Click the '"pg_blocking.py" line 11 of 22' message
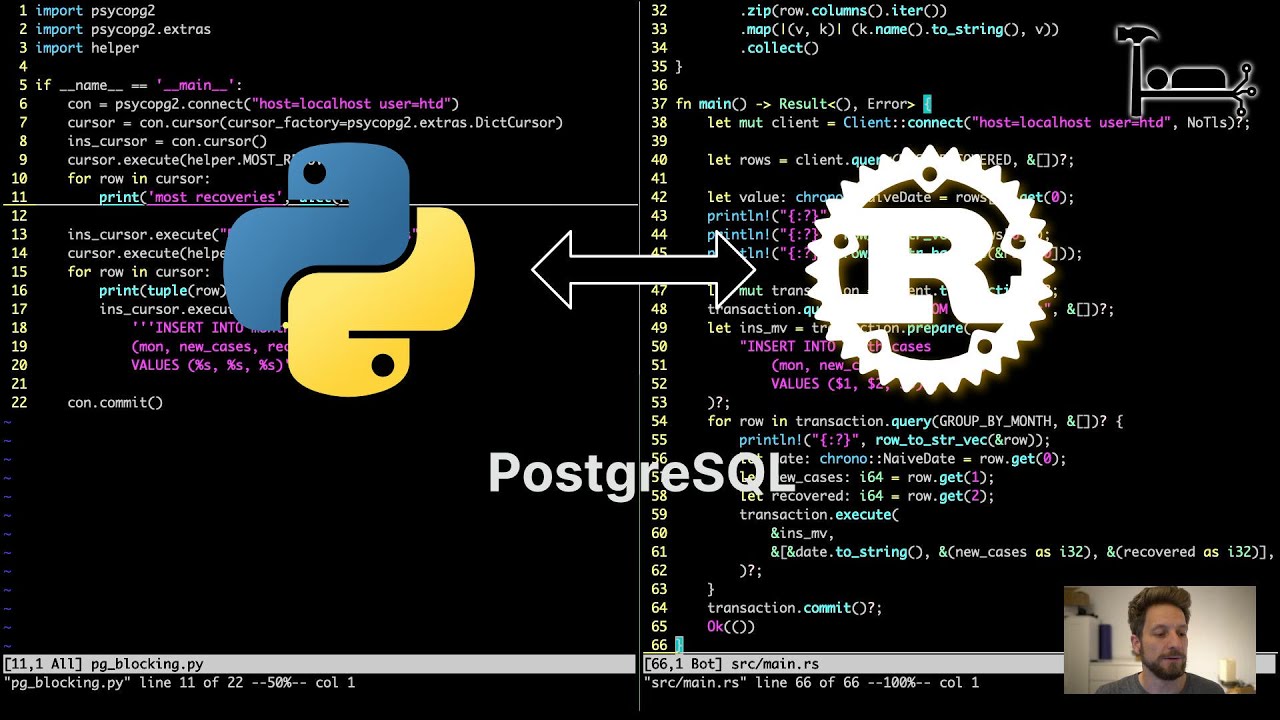1280x720 pixels. tap(179, 683)
